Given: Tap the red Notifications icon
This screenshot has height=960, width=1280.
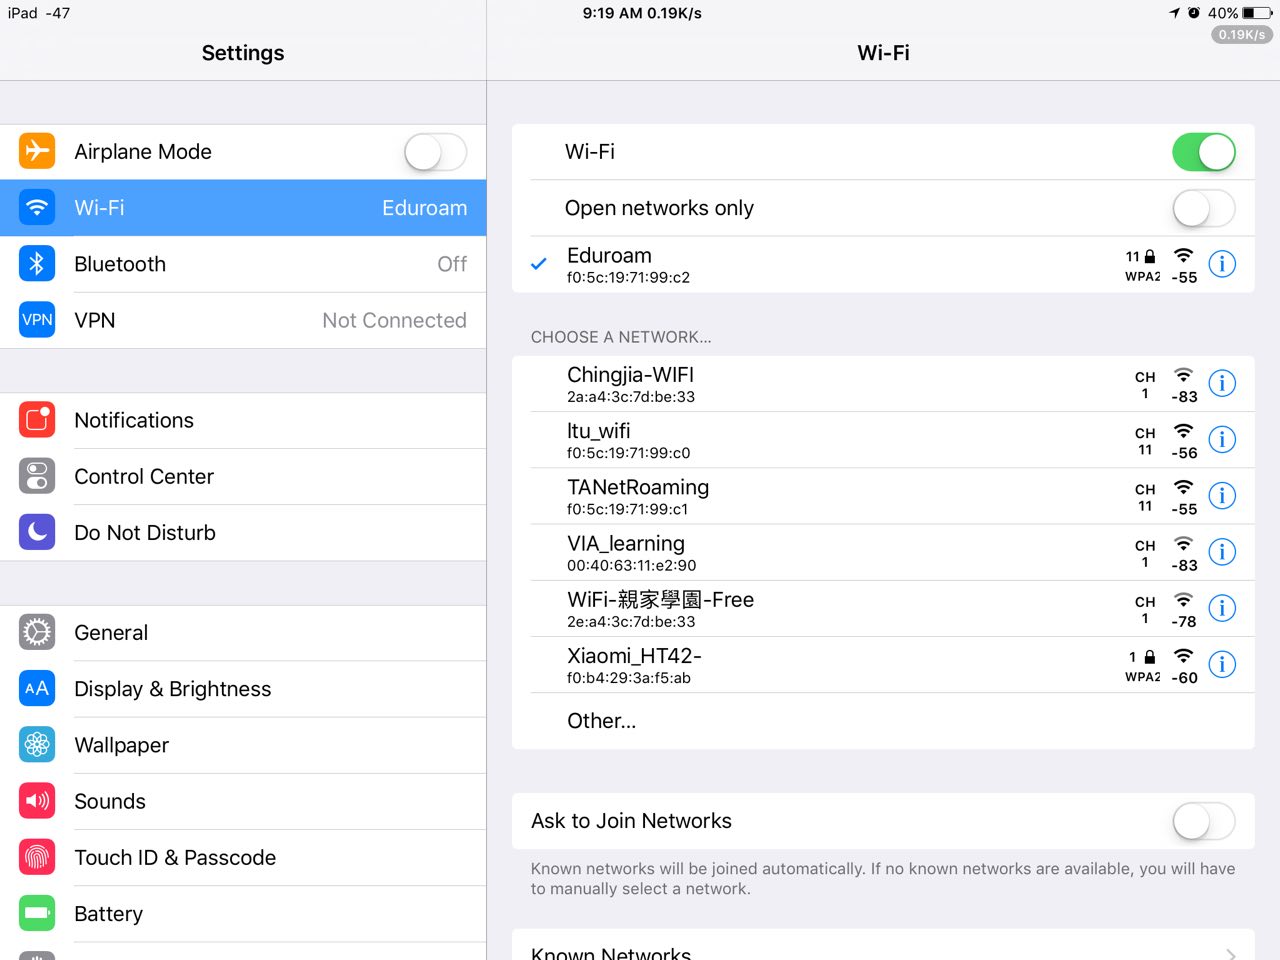Looking at the screenshot, I should (37, 420).
